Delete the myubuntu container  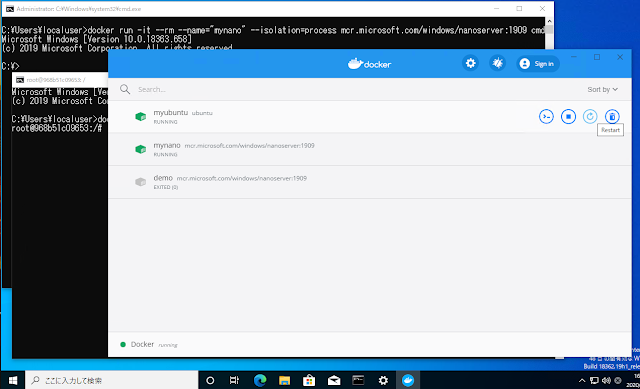[612, 117]
